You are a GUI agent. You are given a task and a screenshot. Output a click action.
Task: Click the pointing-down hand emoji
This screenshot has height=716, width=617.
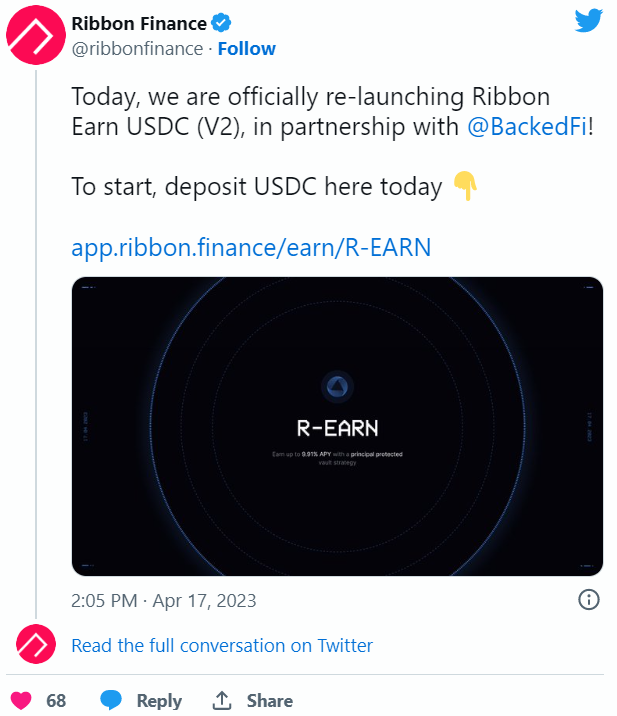(465, 186)
